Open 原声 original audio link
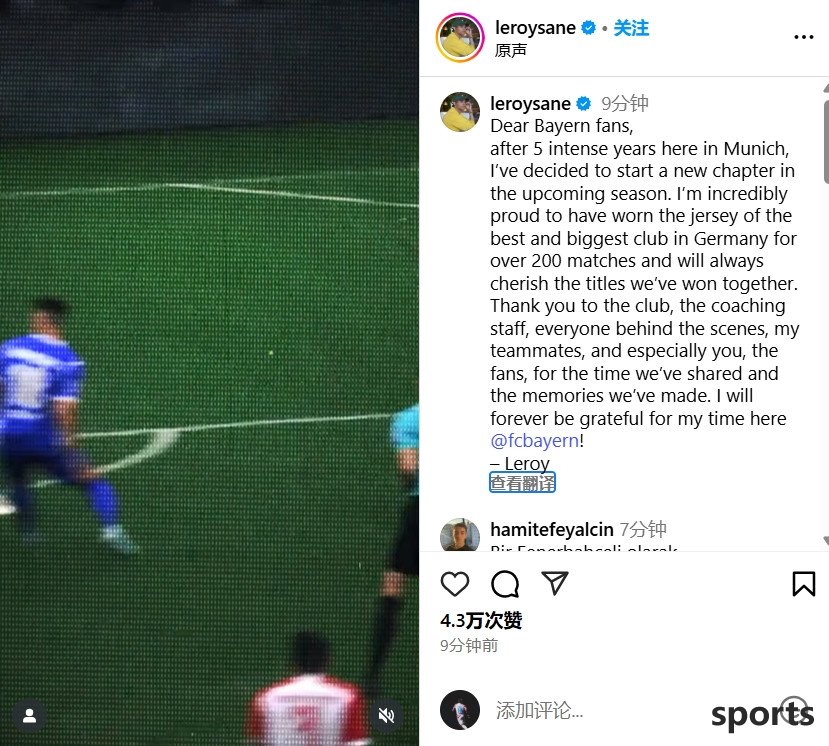The width and height of the screenshot is (829, 746). [x=511, y=50]
